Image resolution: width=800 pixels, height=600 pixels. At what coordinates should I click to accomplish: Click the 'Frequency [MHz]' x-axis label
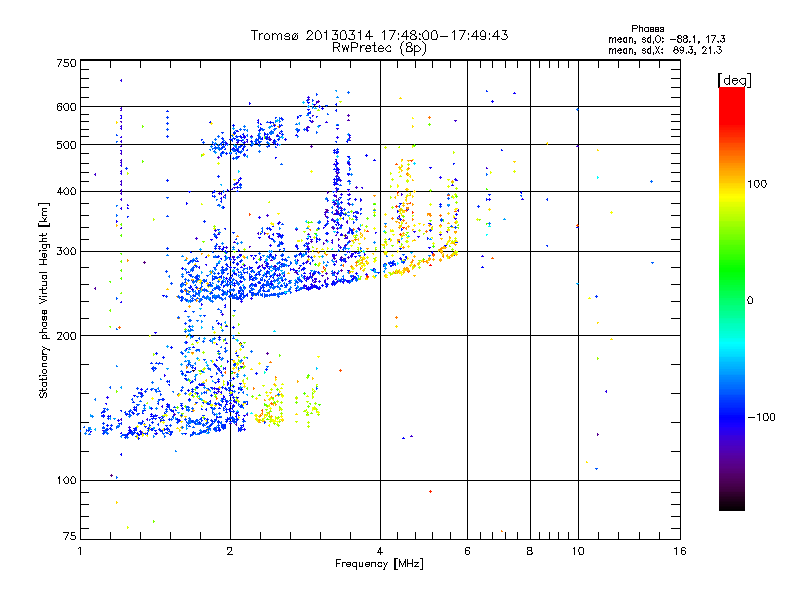coord(379,564)
